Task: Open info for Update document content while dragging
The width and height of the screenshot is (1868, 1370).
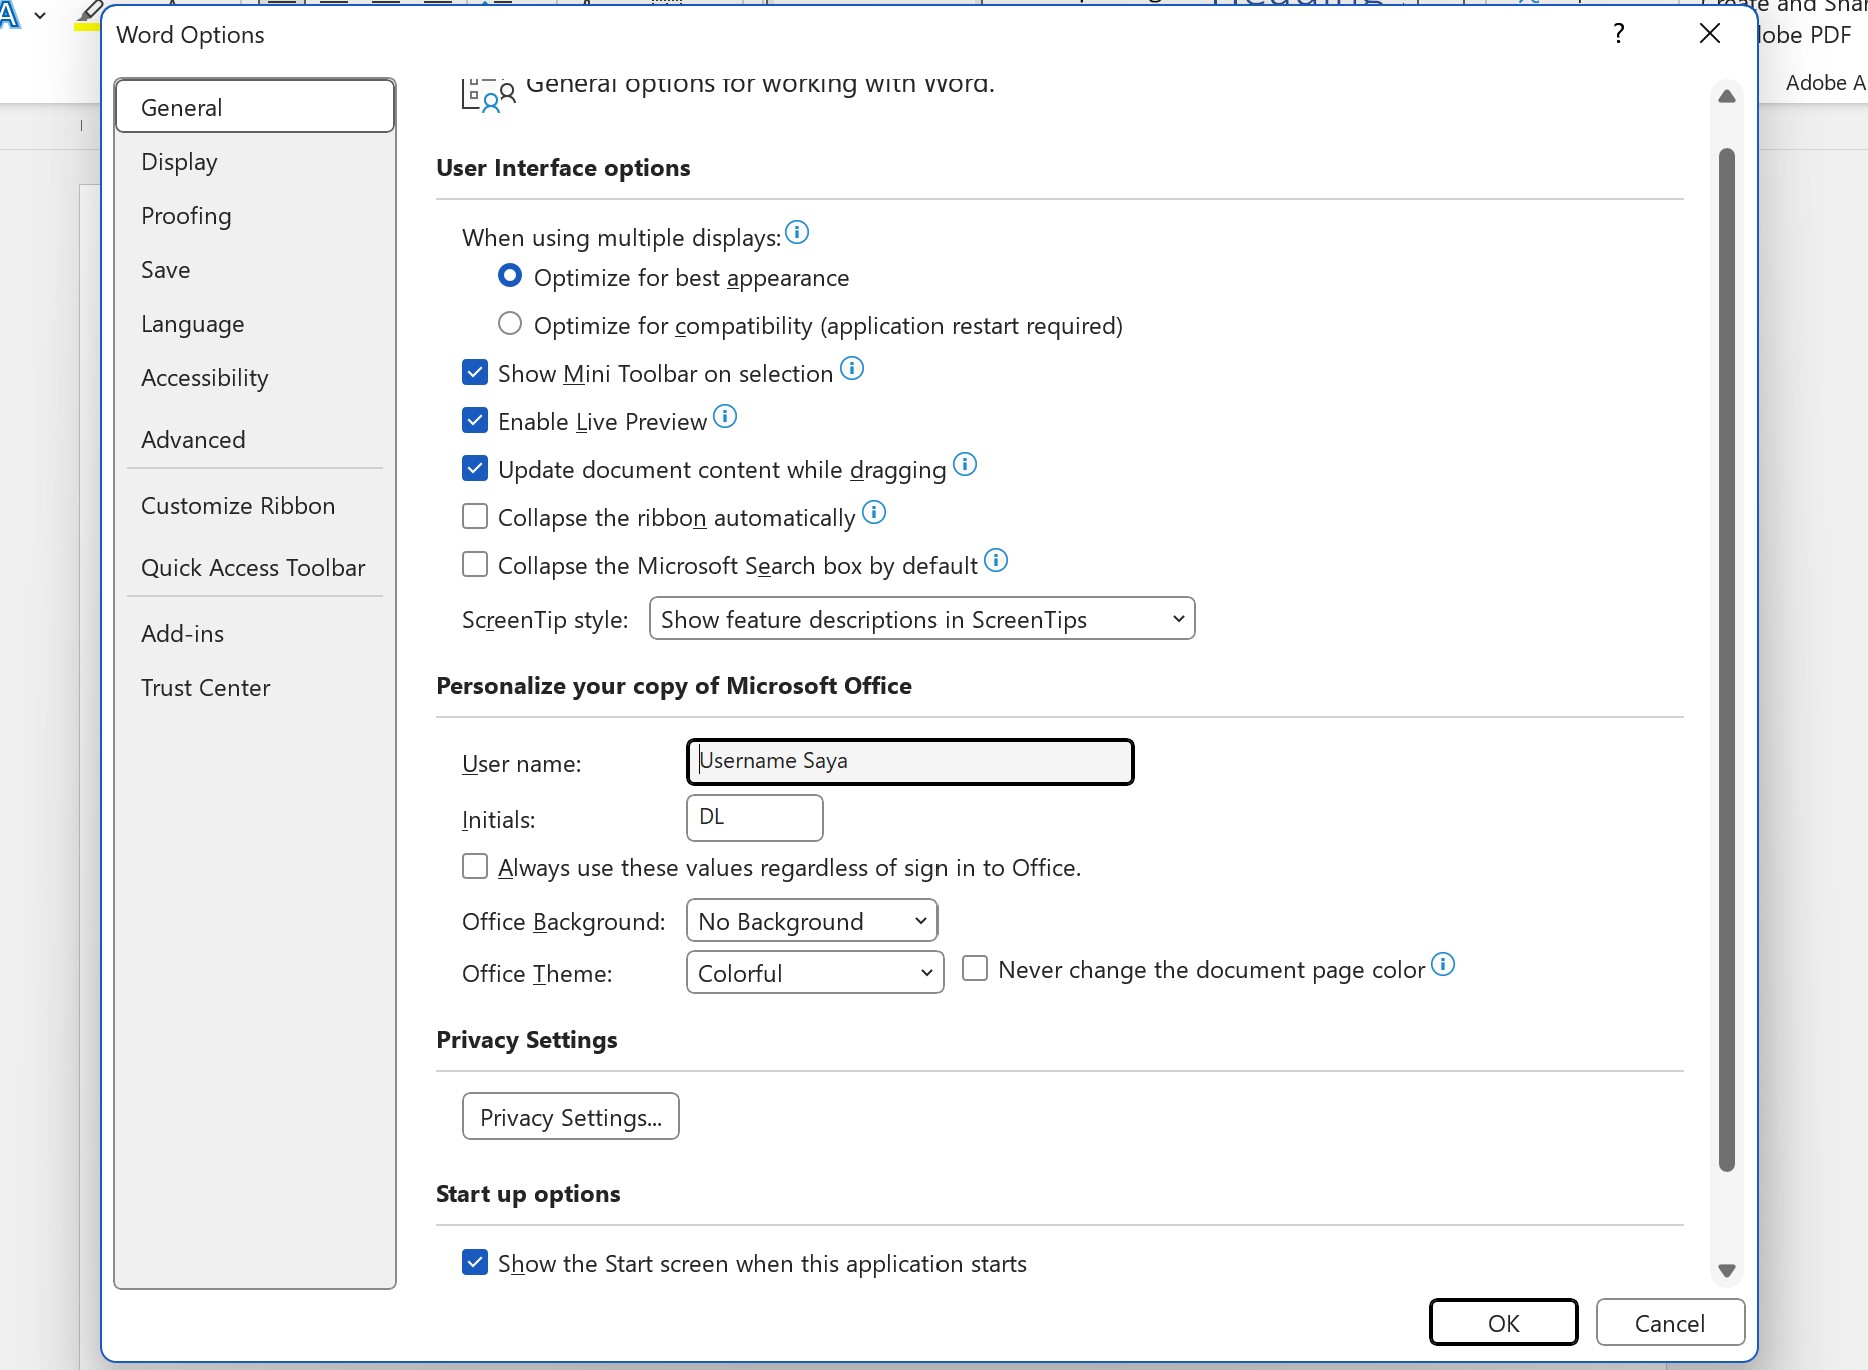Action: (x=965, y=465)
